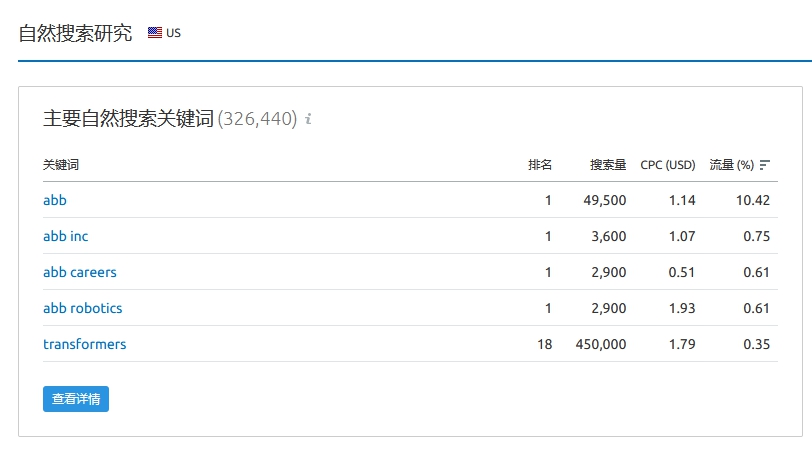Image resolution: width=812 pixels, height=451 pixels.
Task: Open the 'abb inc' keyword link
Action: pos(66,236)
